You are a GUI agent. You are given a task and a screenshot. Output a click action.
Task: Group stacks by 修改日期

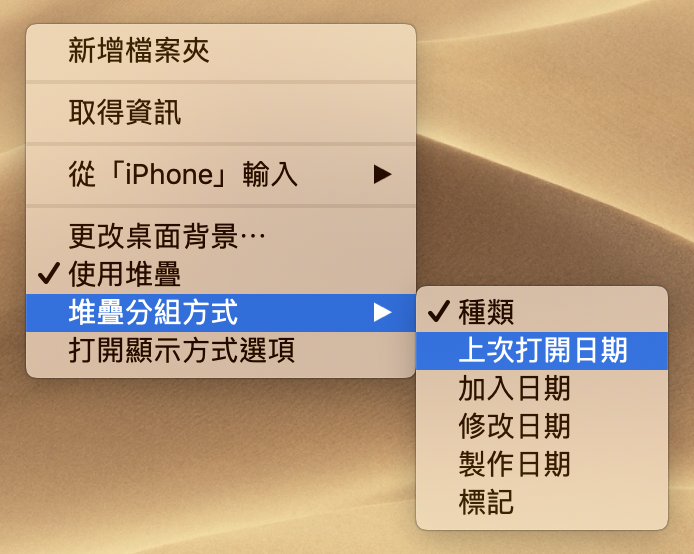(542, 426)
